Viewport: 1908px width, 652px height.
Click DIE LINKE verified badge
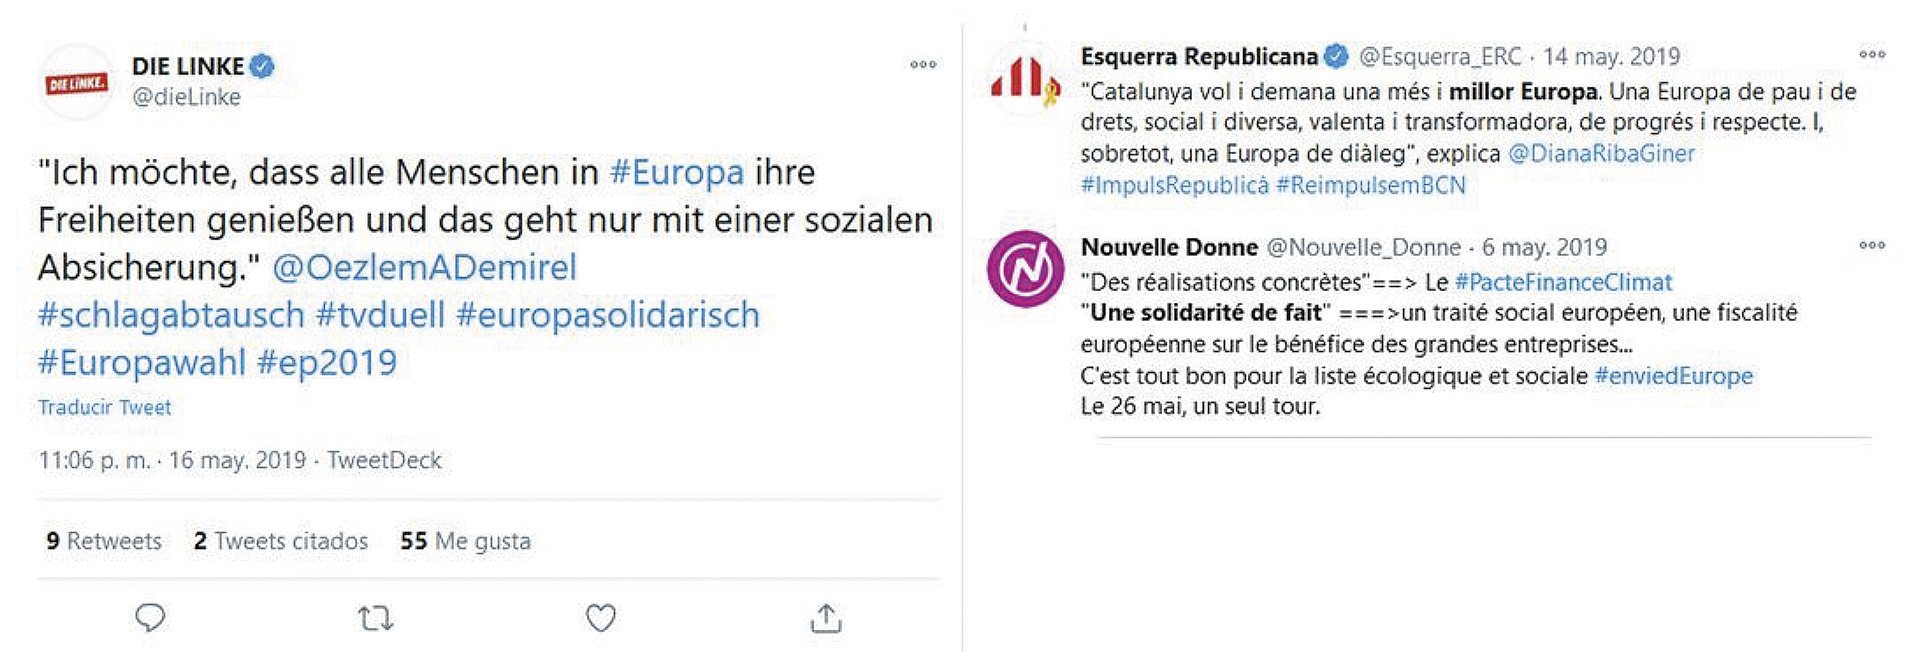[262, 66]
